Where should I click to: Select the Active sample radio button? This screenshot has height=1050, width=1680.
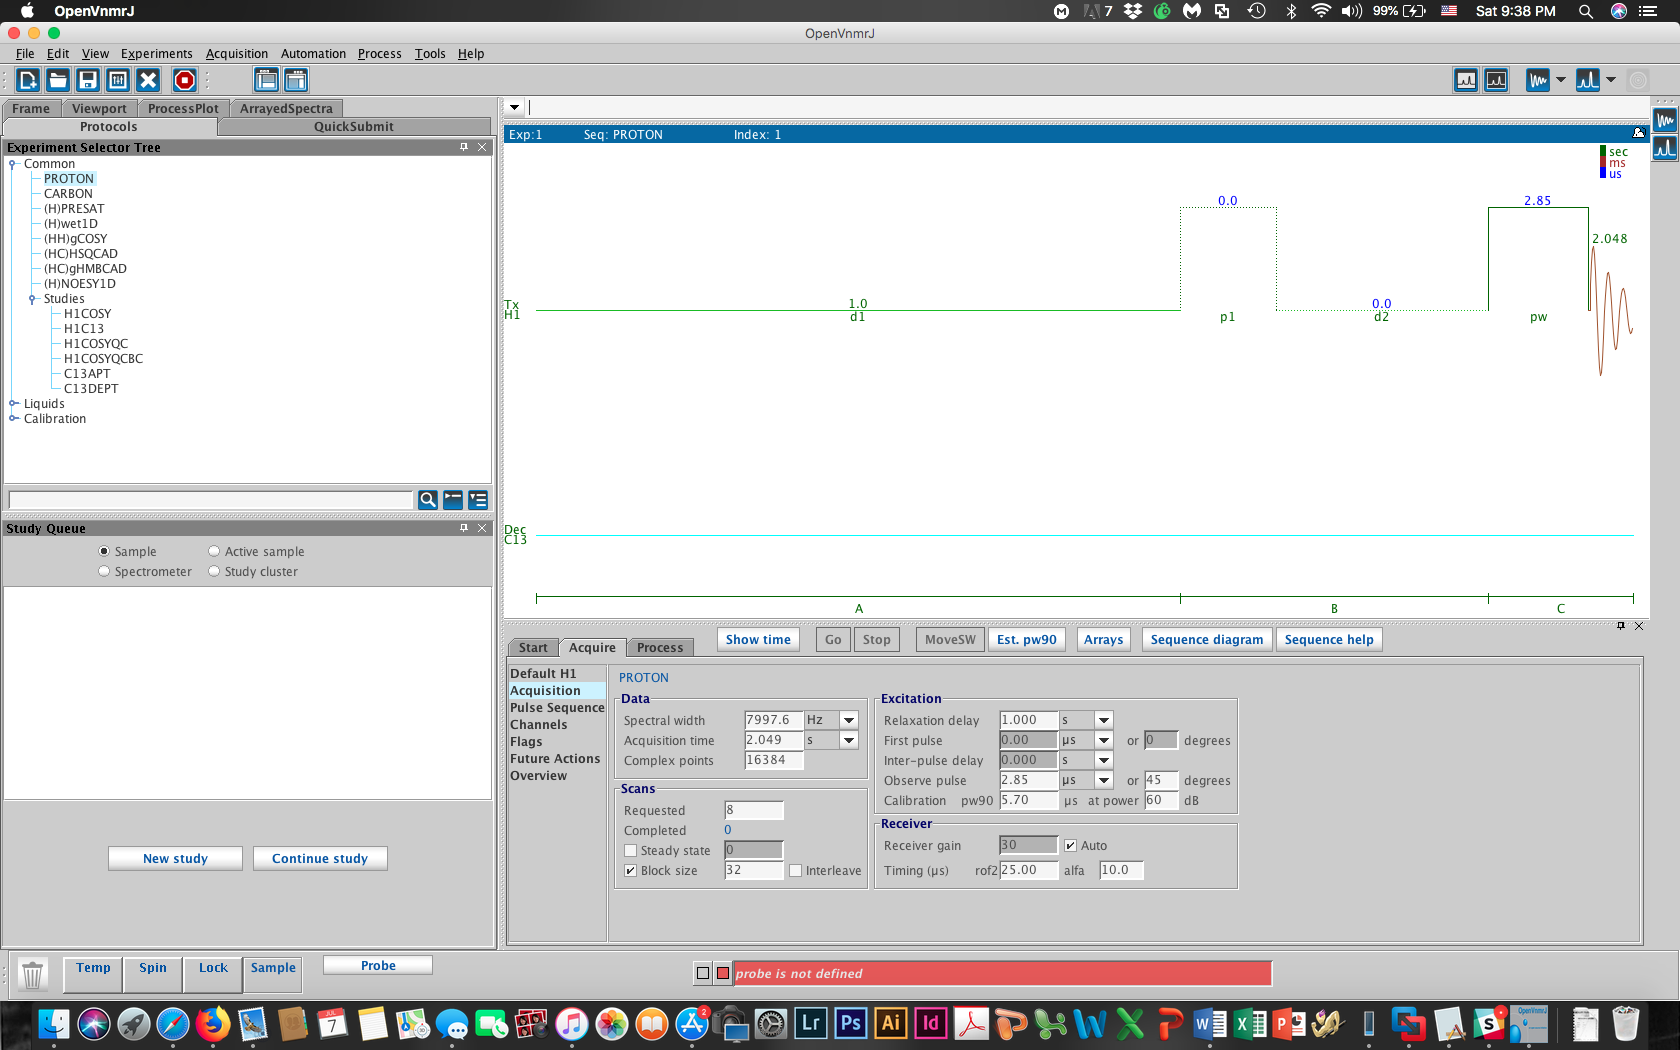tap(214, 551)
